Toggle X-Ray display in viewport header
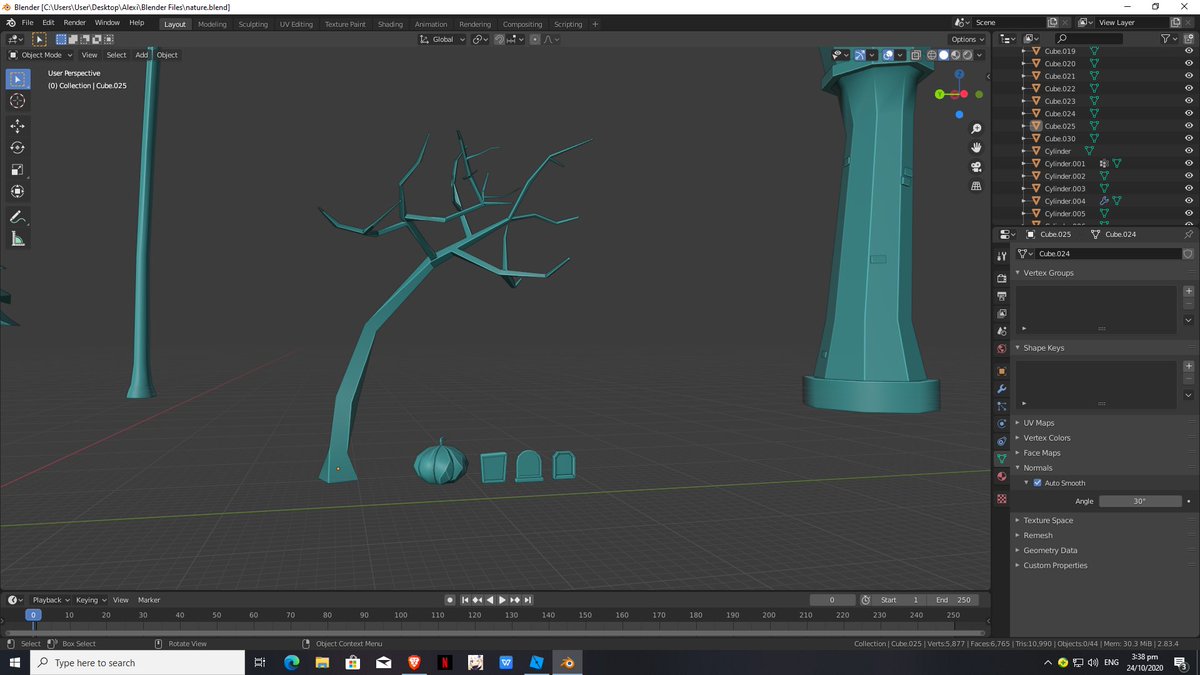1200x675 pixels. (x=918, y=55)
